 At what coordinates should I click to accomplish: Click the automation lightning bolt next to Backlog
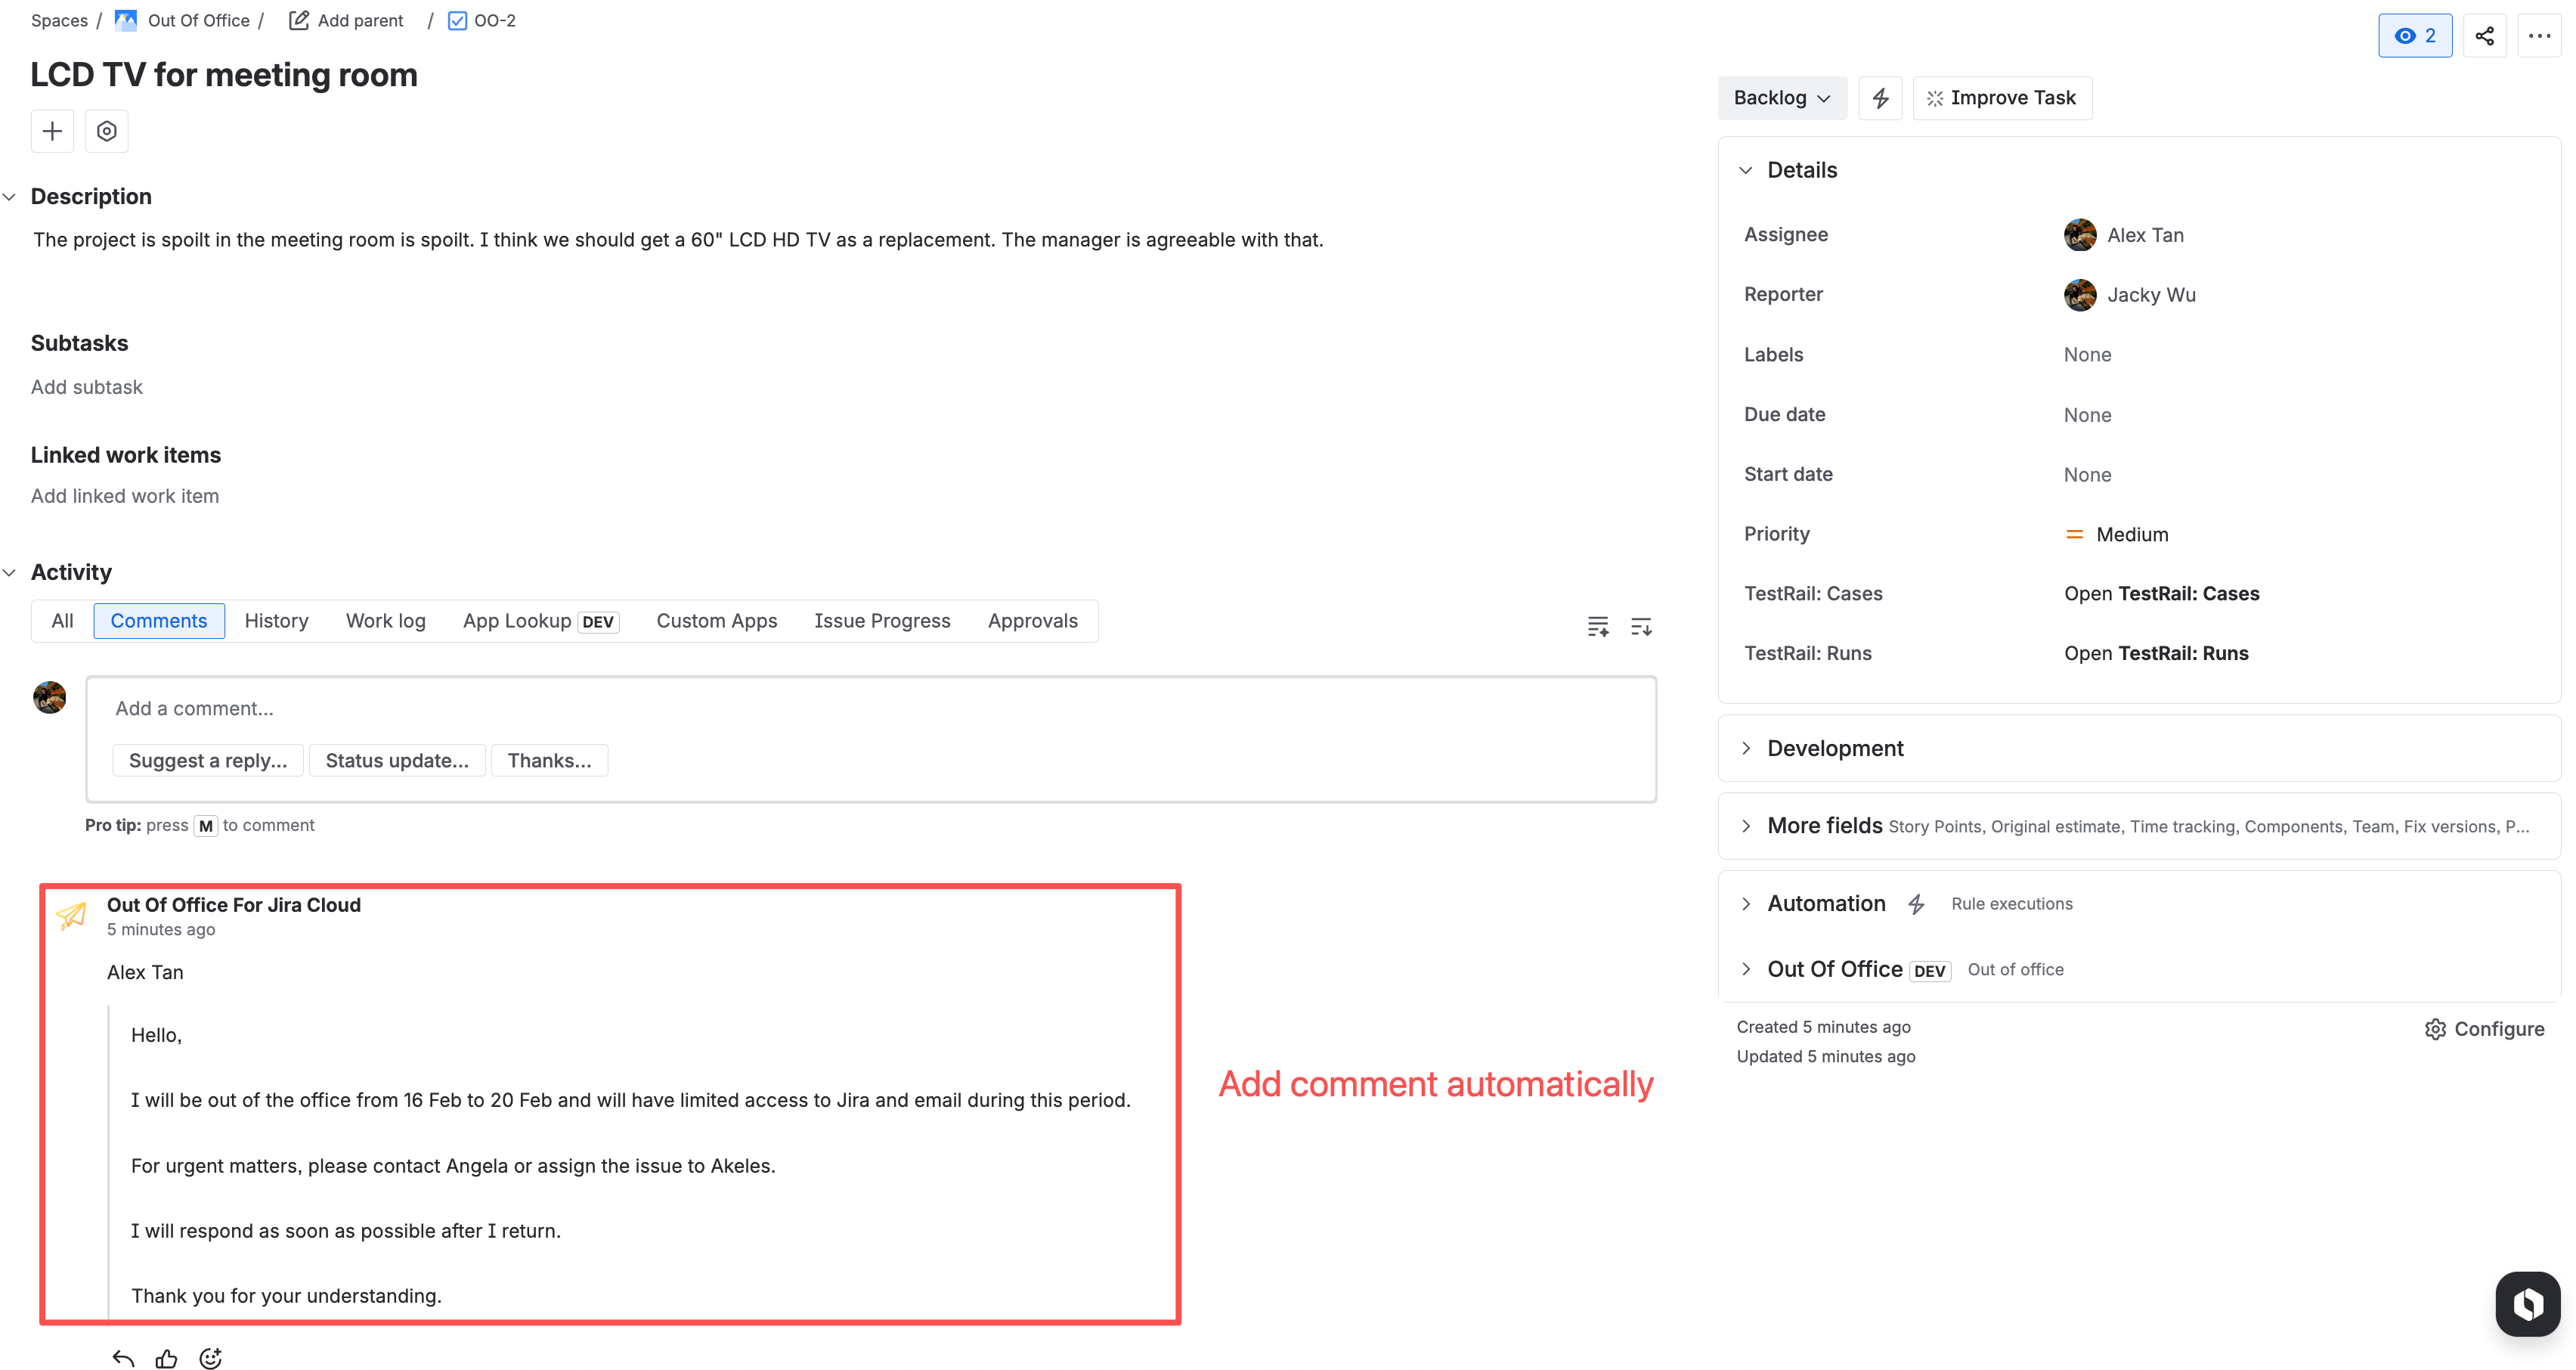(x=1880, y=98)
